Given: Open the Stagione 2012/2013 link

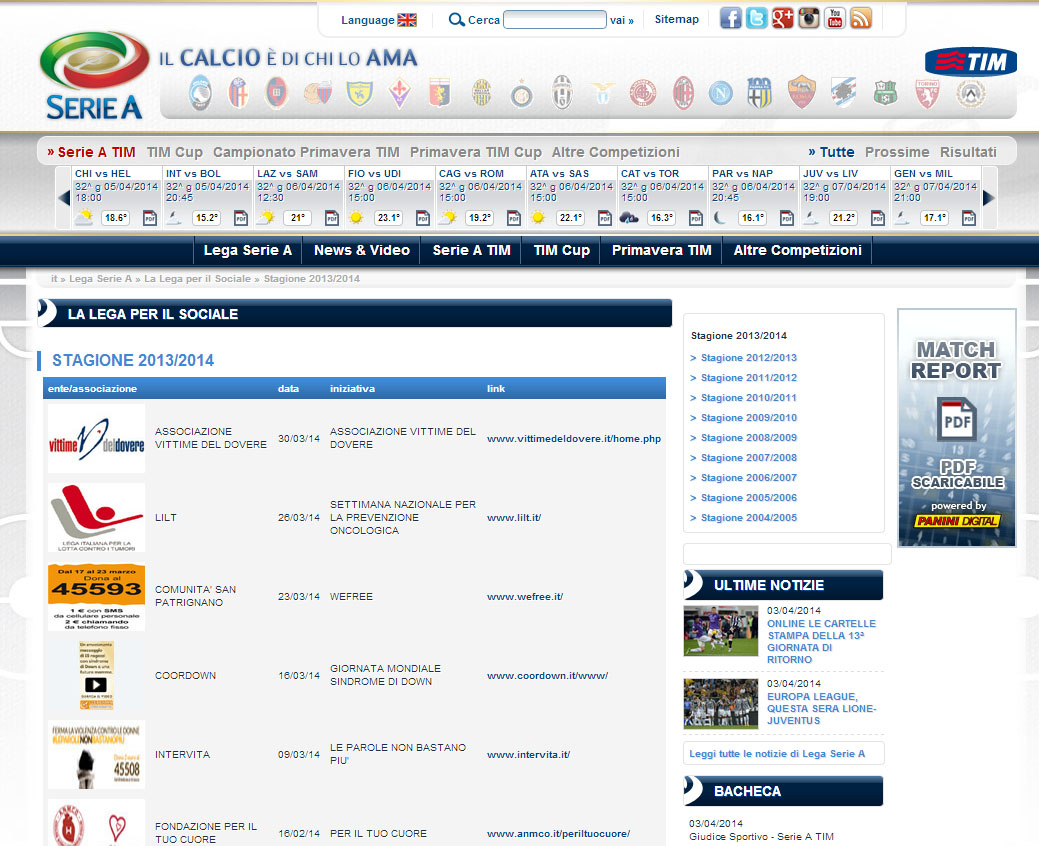Looking at the screenshot, I should point(749,358).
